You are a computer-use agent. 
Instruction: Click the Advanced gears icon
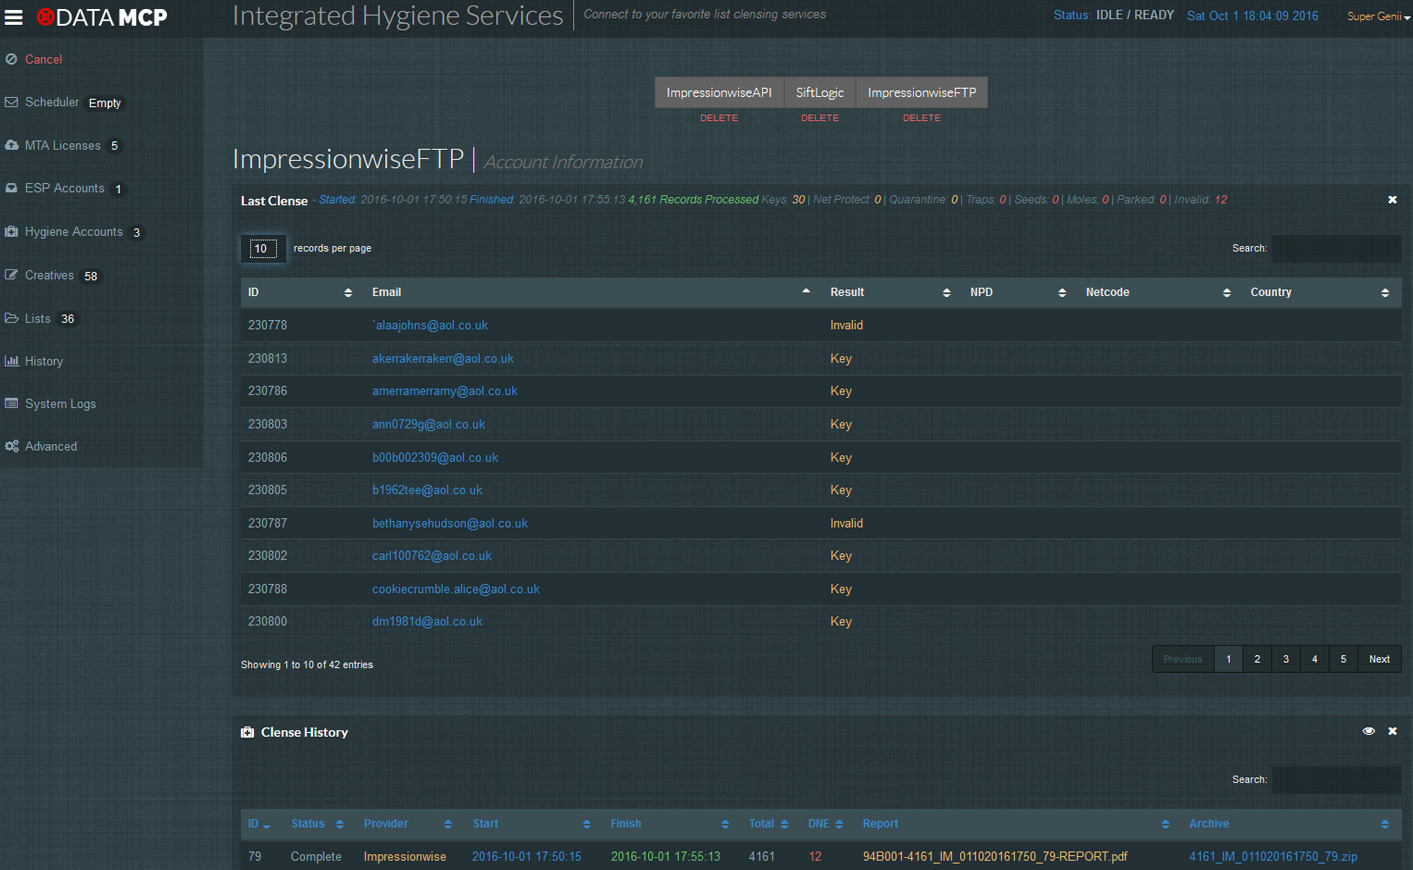pos(11,446)
